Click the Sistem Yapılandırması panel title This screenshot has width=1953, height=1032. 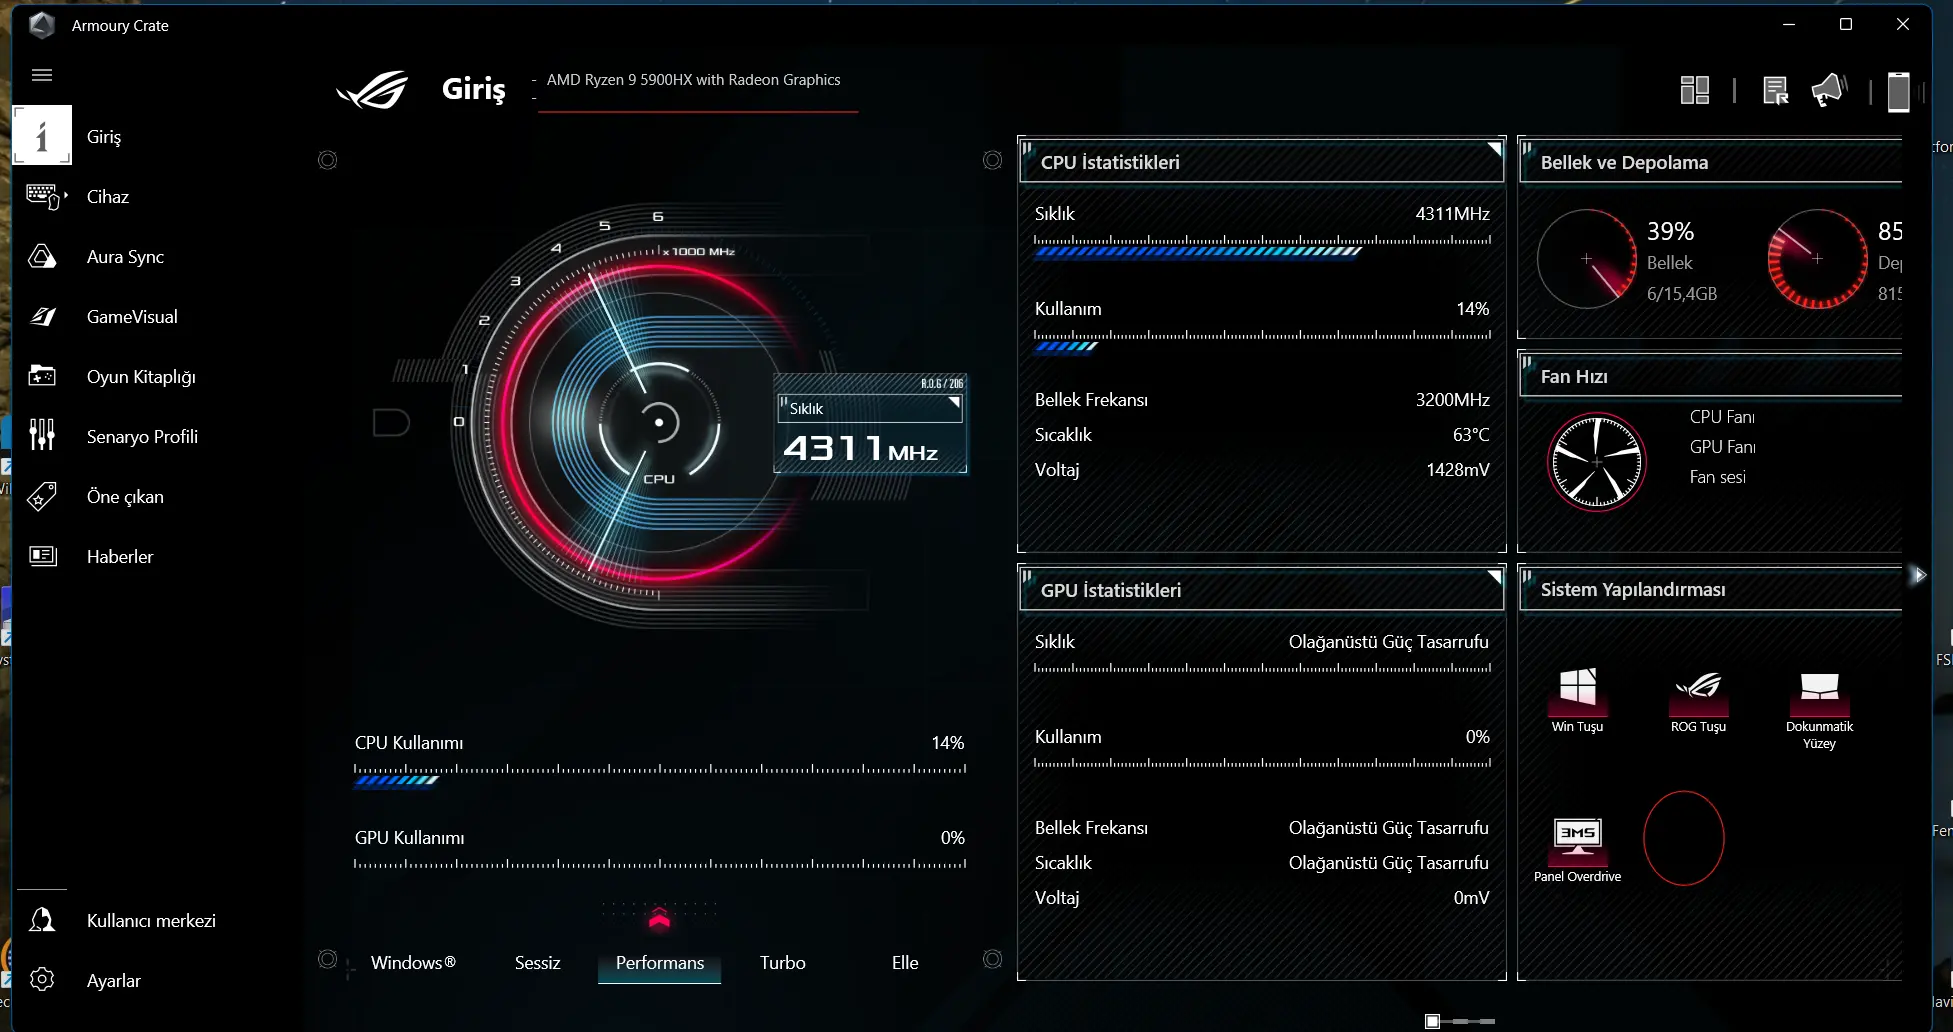1633,589
